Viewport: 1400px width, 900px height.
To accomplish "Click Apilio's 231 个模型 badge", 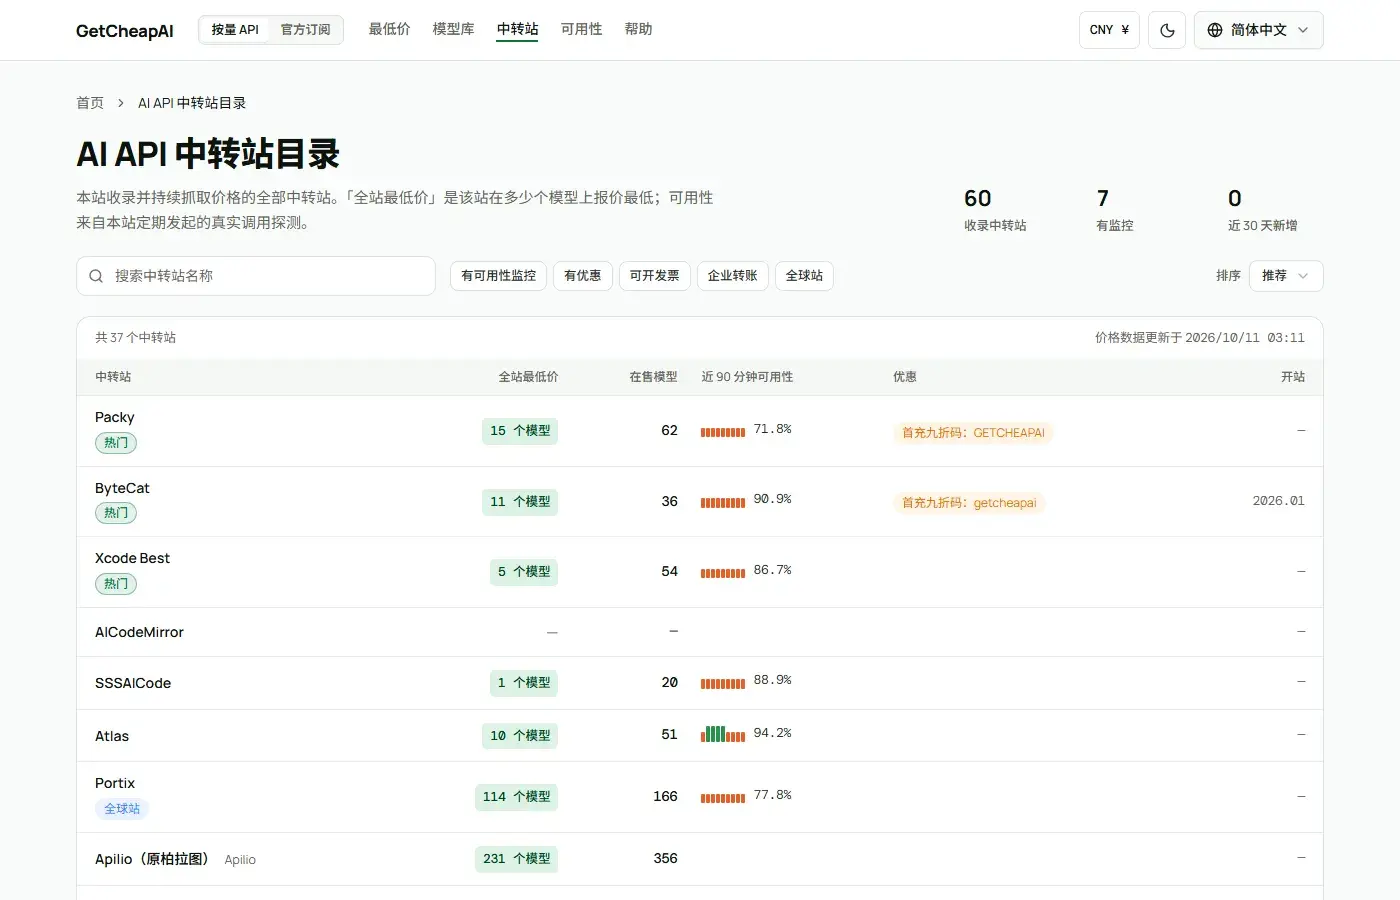I will pos(516,859).
